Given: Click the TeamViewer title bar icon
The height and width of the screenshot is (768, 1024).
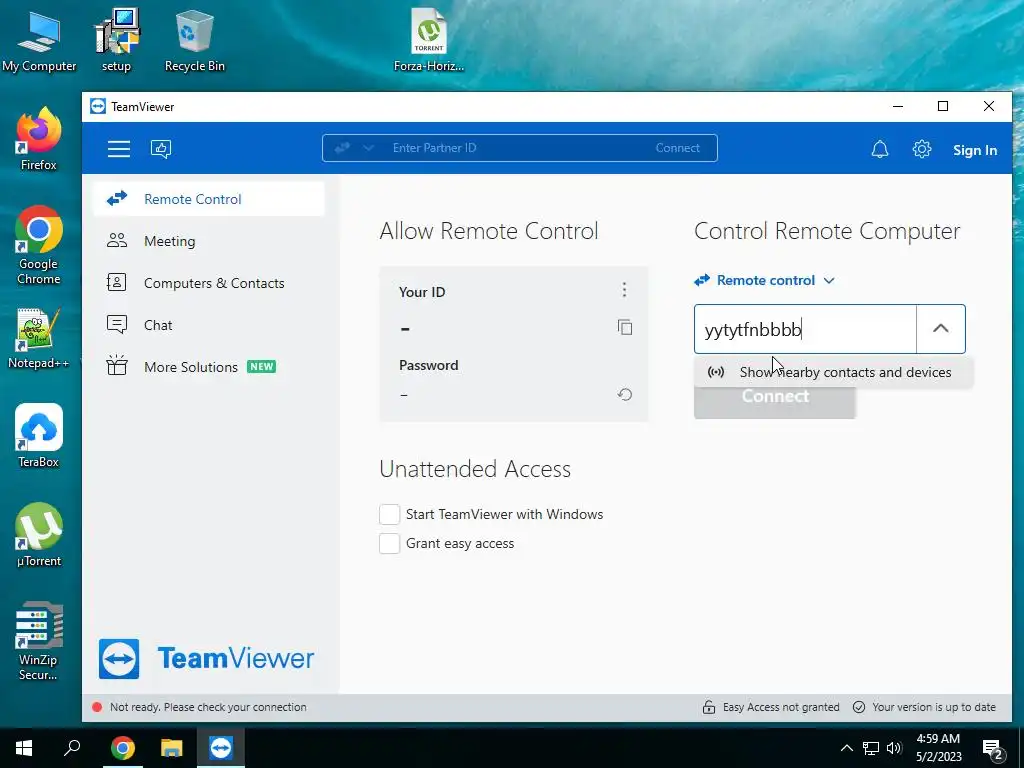Looking at the screenshot, I should coord(98,106).
